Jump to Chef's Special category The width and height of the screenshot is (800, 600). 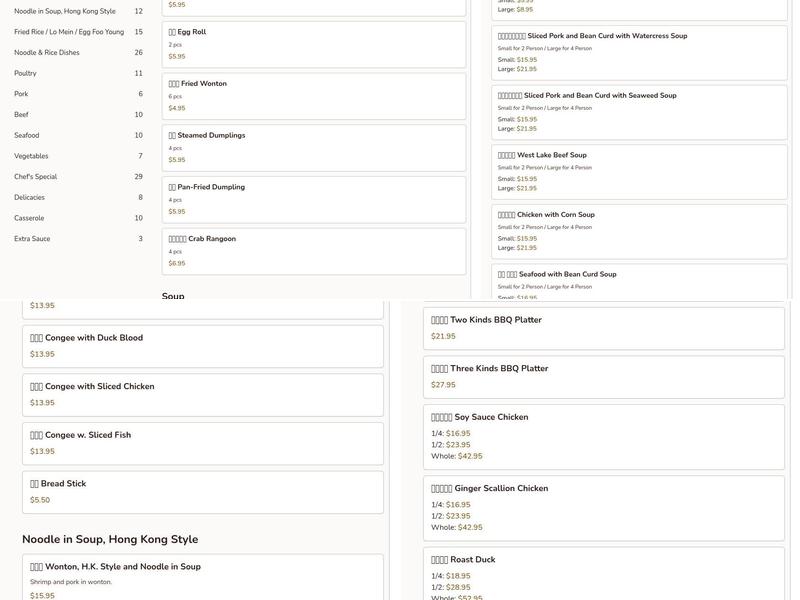pyautogui.click(x=36, y=177)
